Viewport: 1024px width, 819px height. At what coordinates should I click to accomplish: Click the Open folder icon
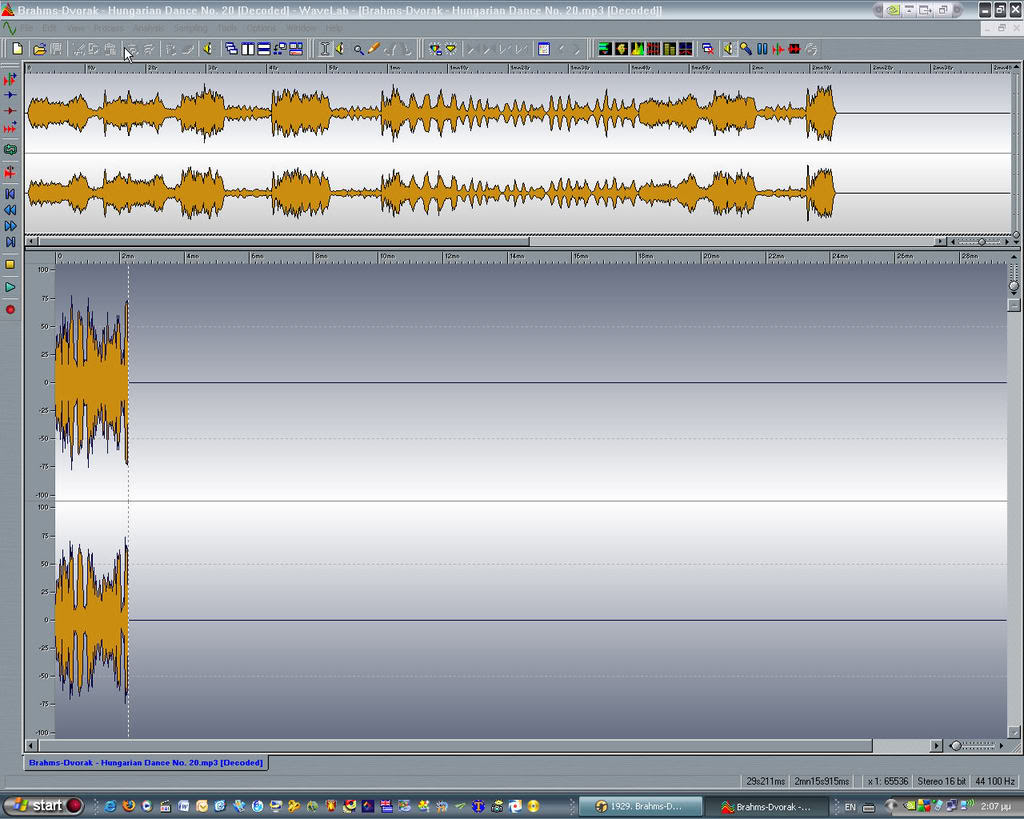click(39, 48)
